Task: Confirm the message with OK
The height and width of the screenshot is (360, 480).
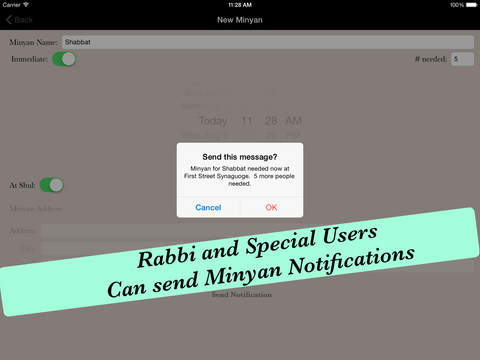Action: tap(271, 207)
